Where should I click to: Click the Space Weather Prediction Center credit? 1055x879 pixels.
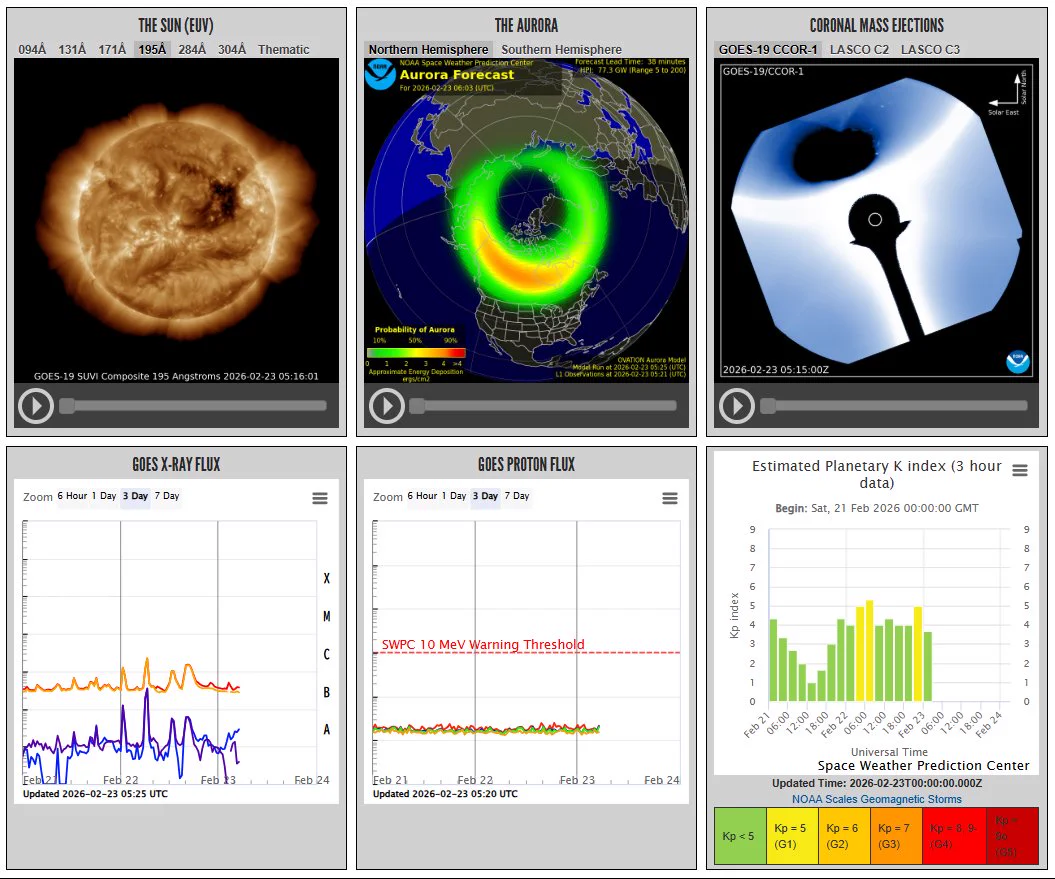923,765
